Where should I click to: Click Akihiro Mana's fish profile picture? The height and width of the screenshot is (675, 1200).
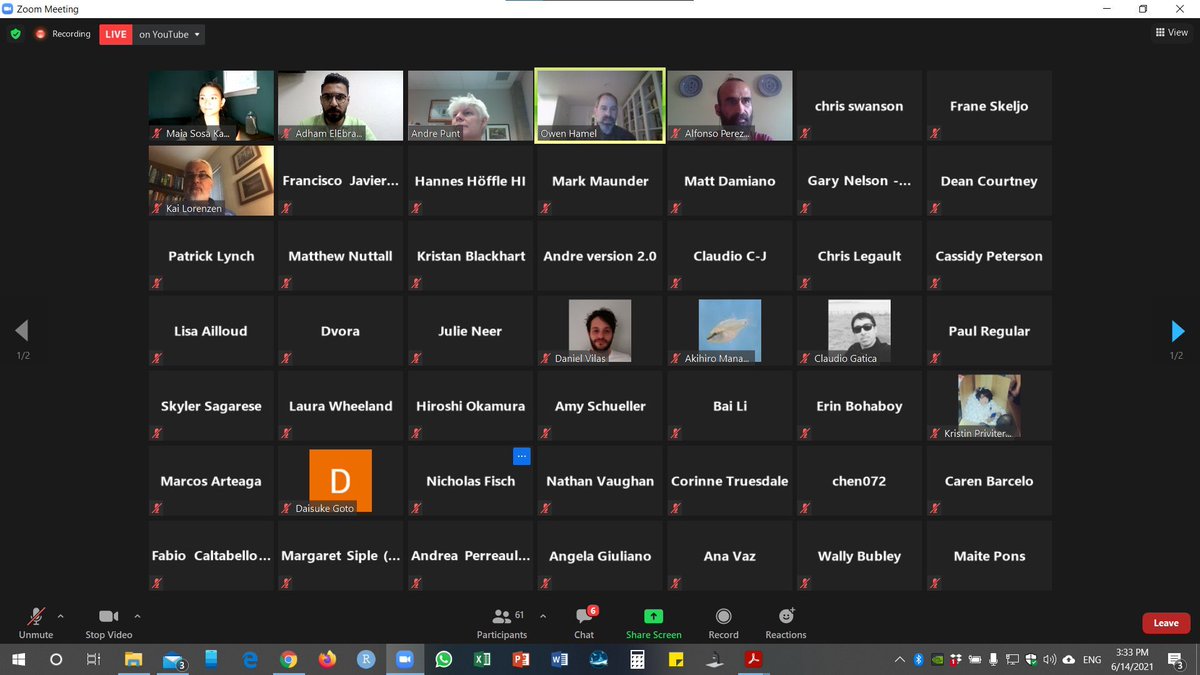[729, 331]
